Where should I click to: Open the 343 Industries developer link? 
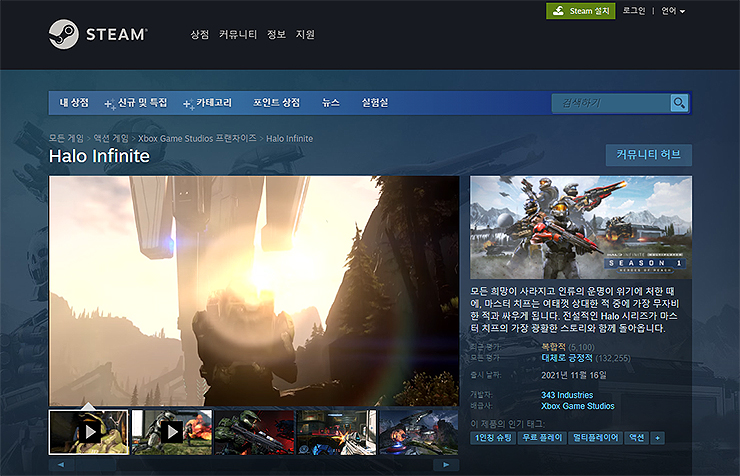(567, 395)
